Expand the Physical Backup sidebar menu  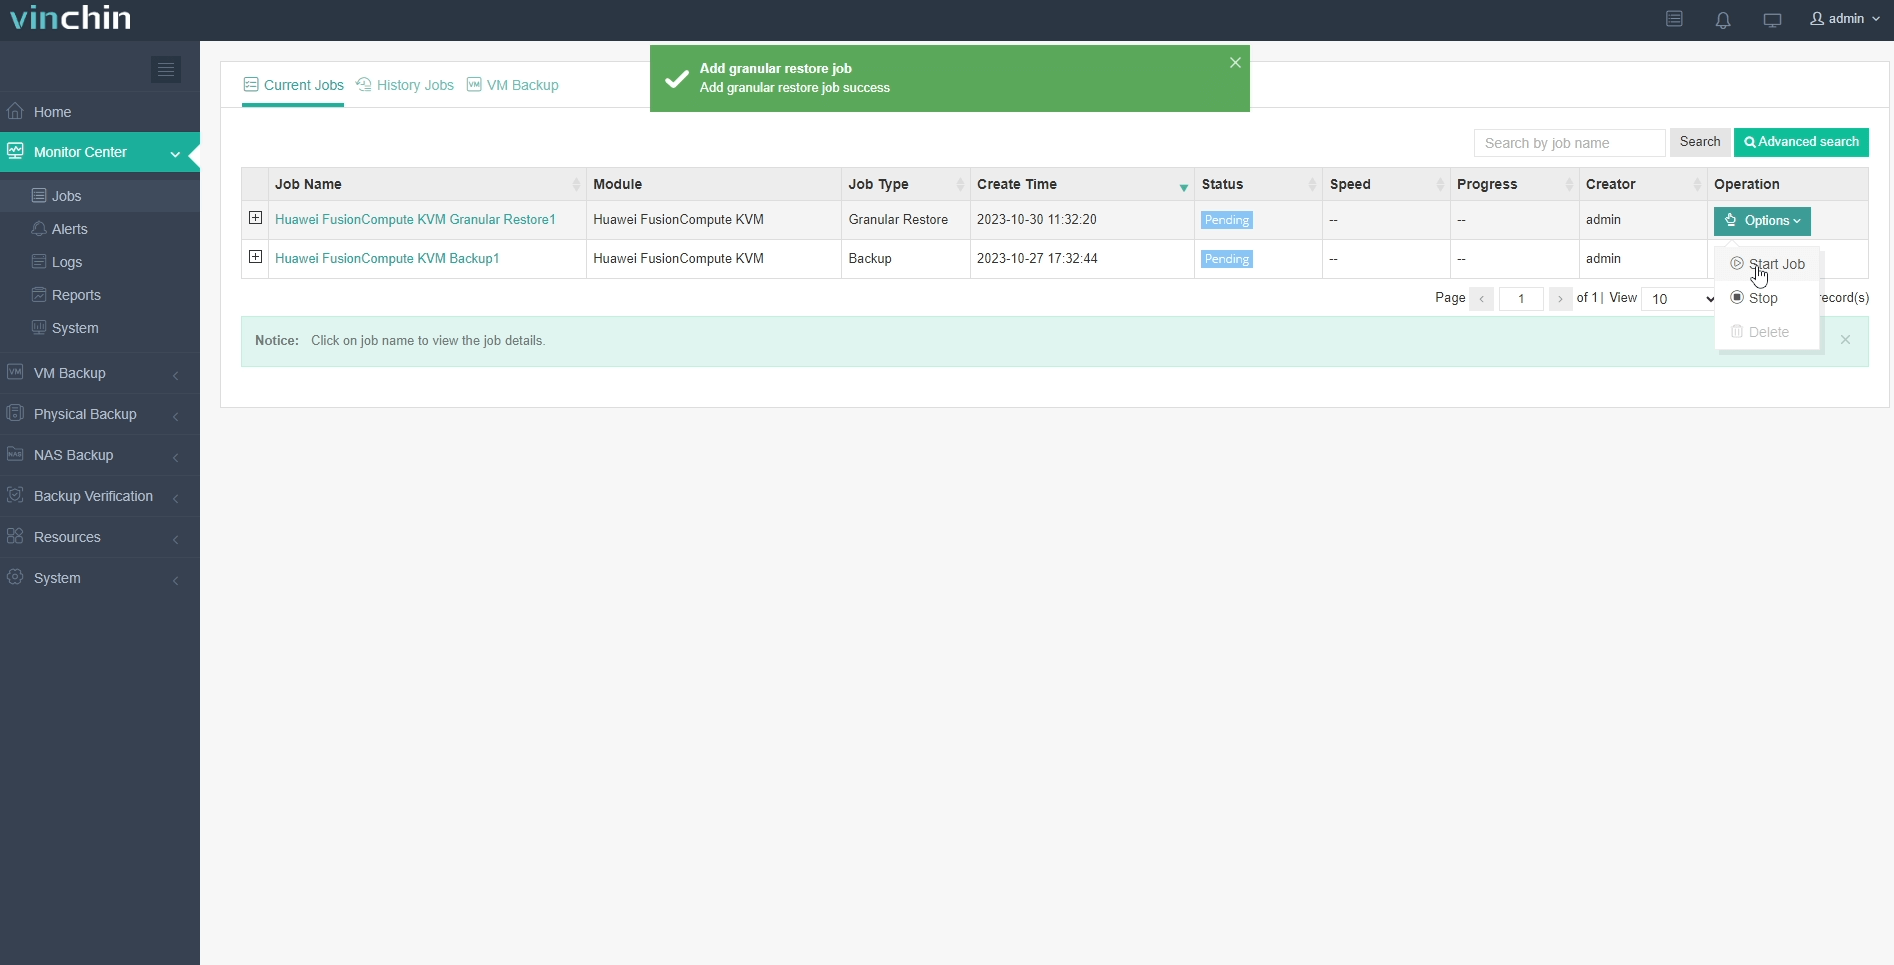pos(100,414)
